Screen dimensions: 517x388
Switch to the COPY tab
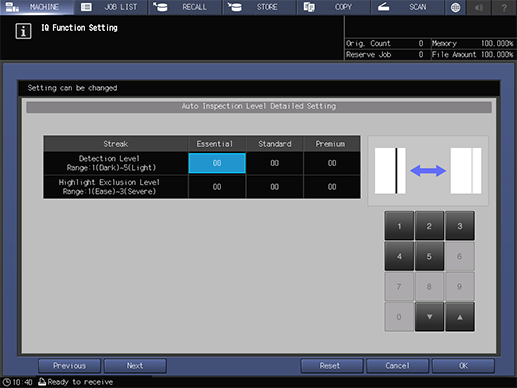click(334, 7)
